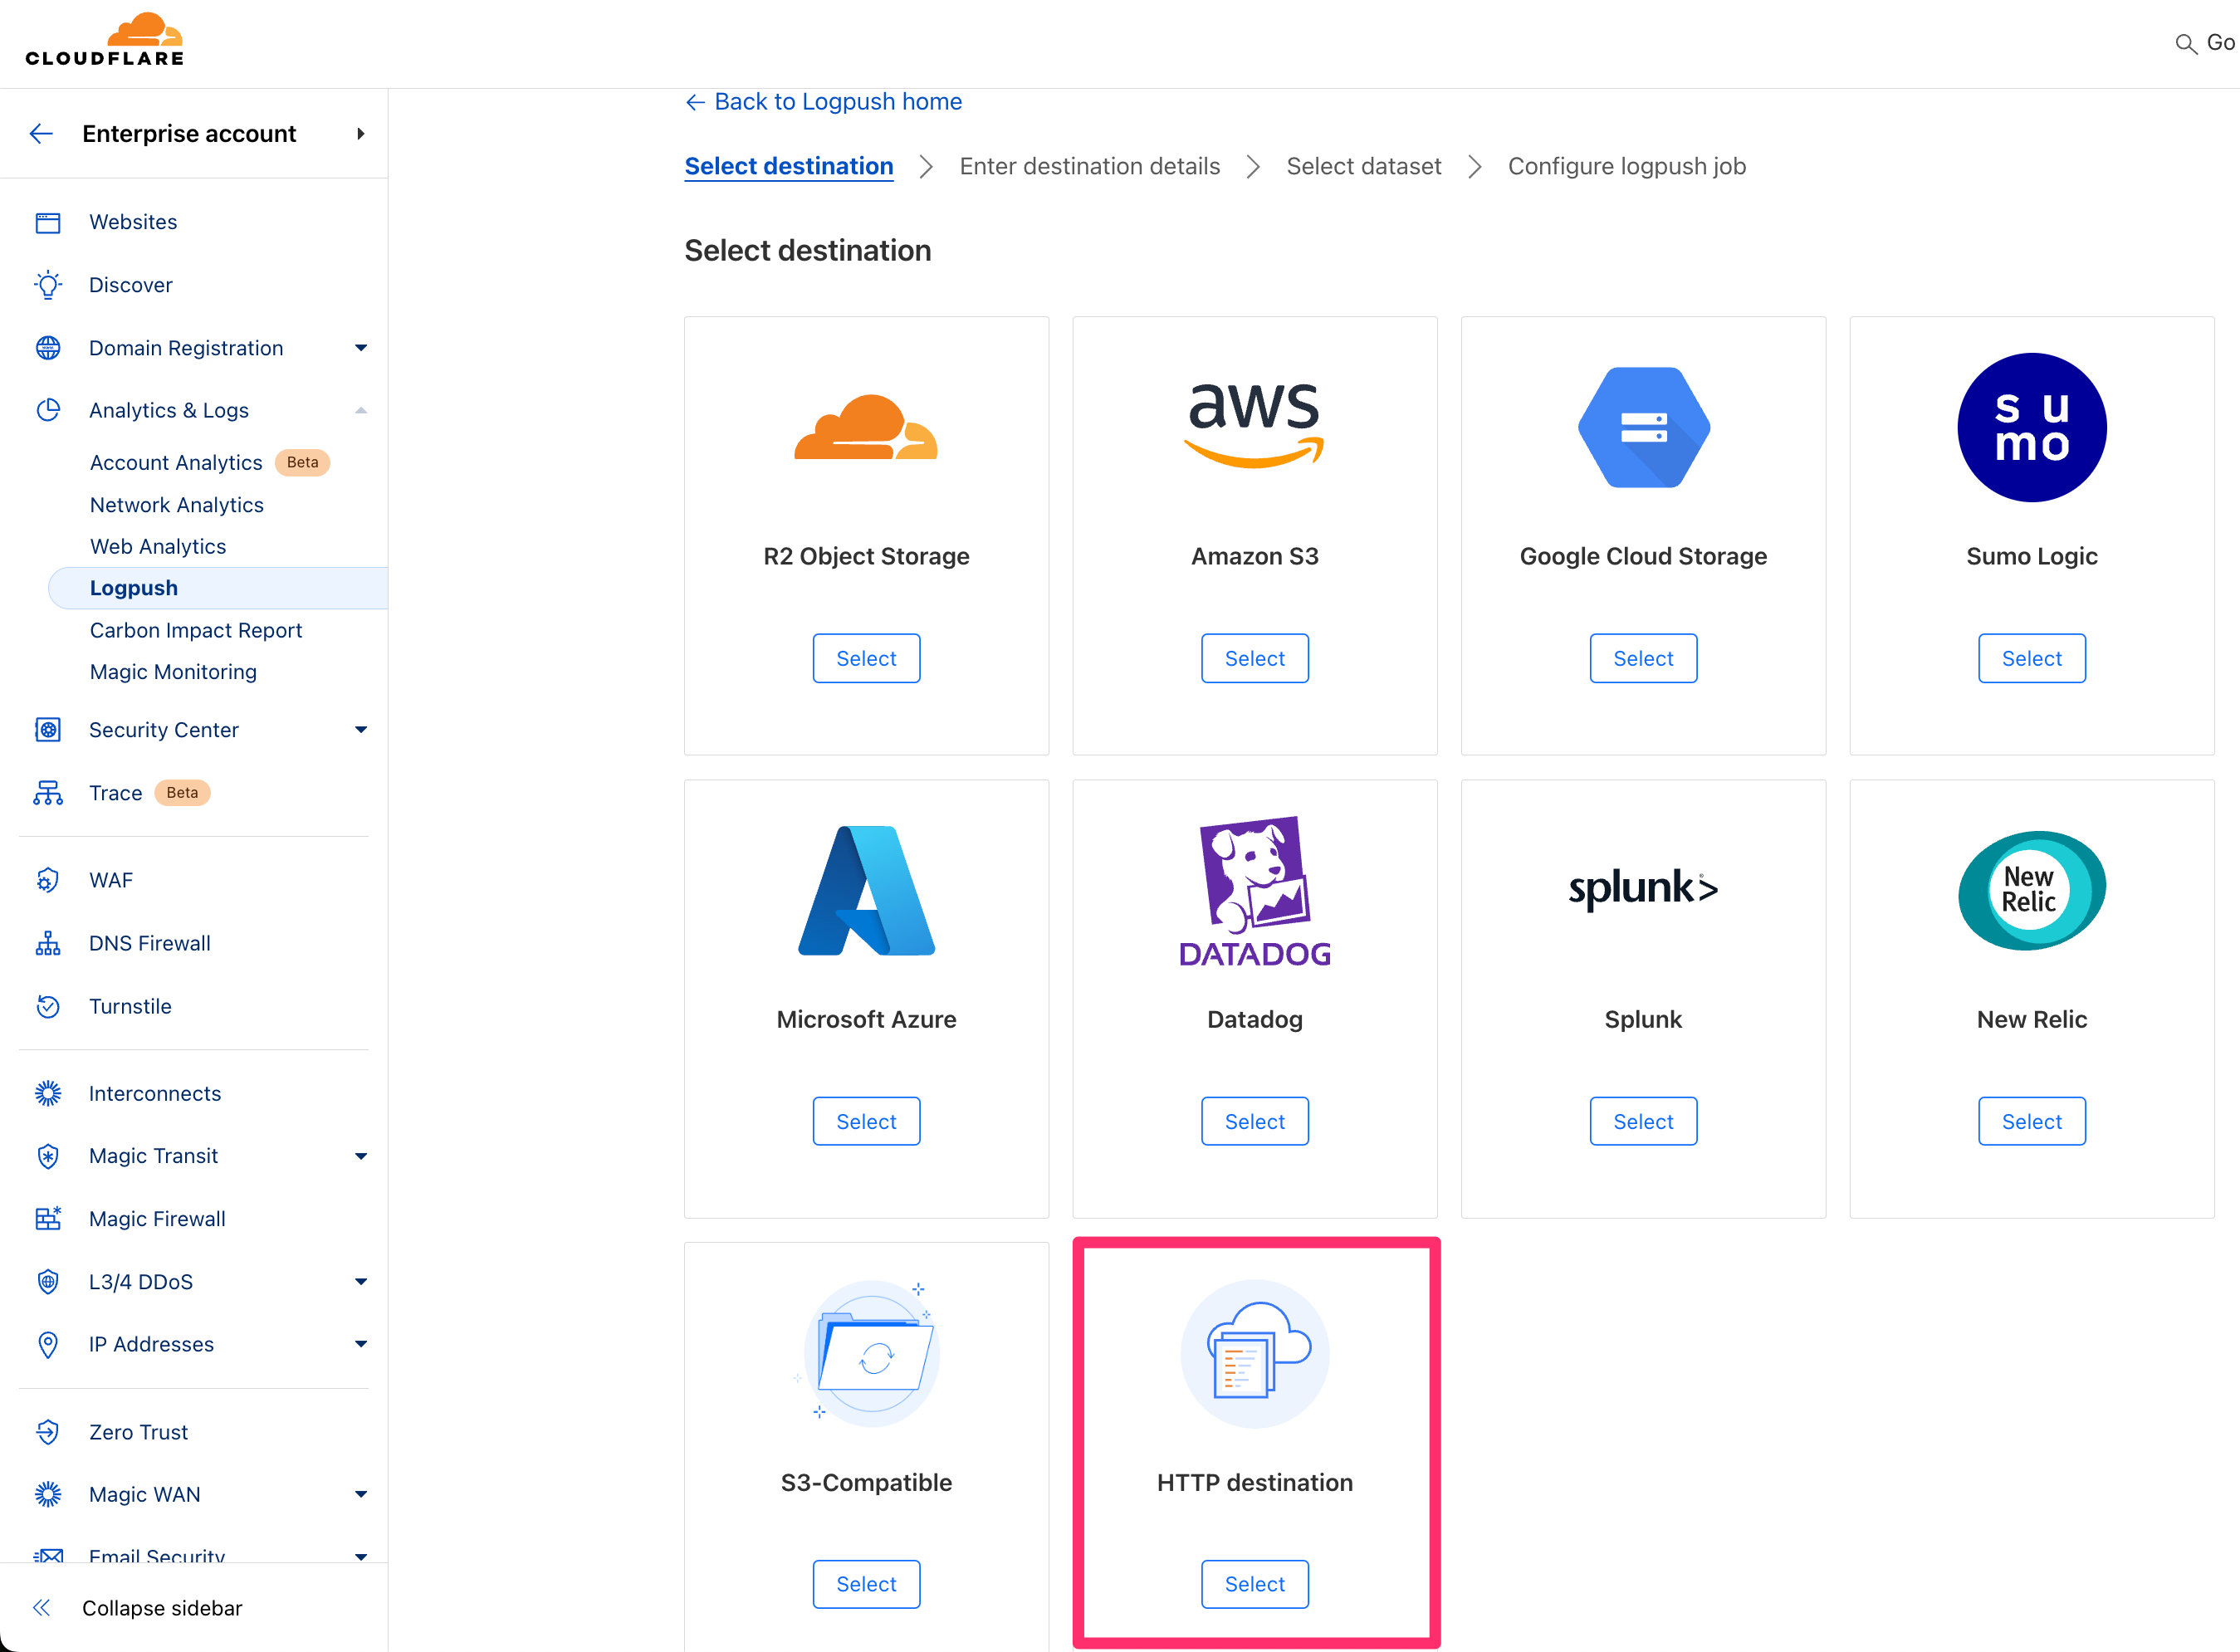Collapse the Analytics & Logs section
This screenshot has height=1652, width=2240.
tap(361, 410)
